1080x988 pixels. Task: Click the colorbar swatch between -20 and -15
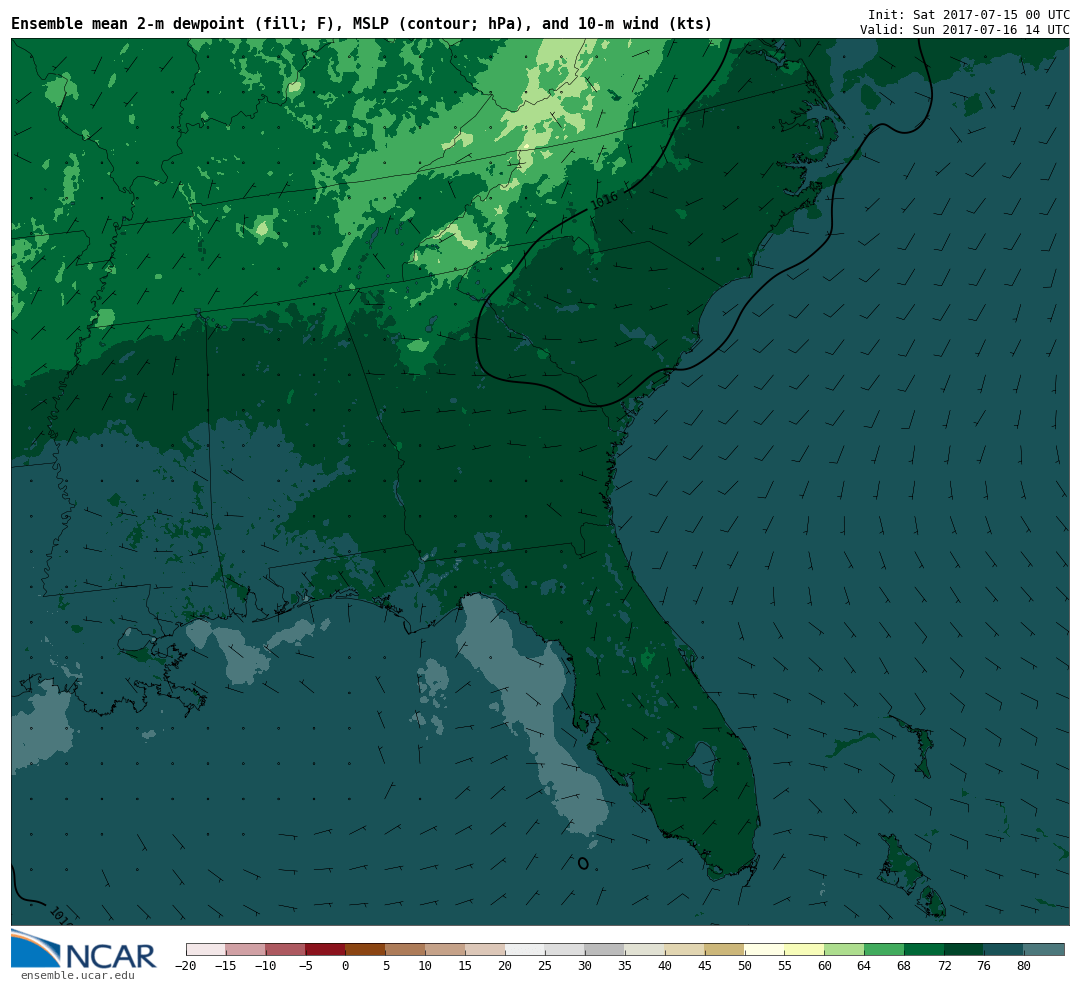[x=206, y=949]
